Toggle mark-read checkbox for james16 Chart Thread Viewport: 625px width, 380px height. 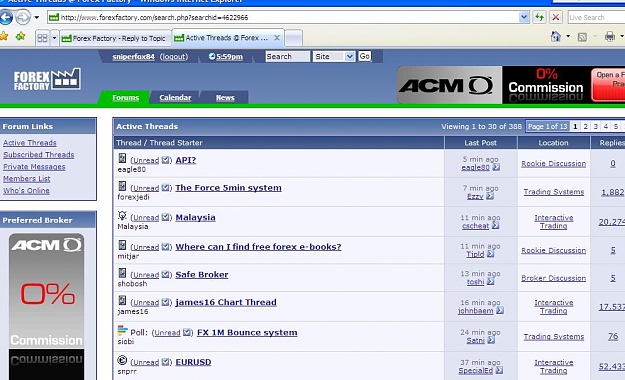pos(165,302)
